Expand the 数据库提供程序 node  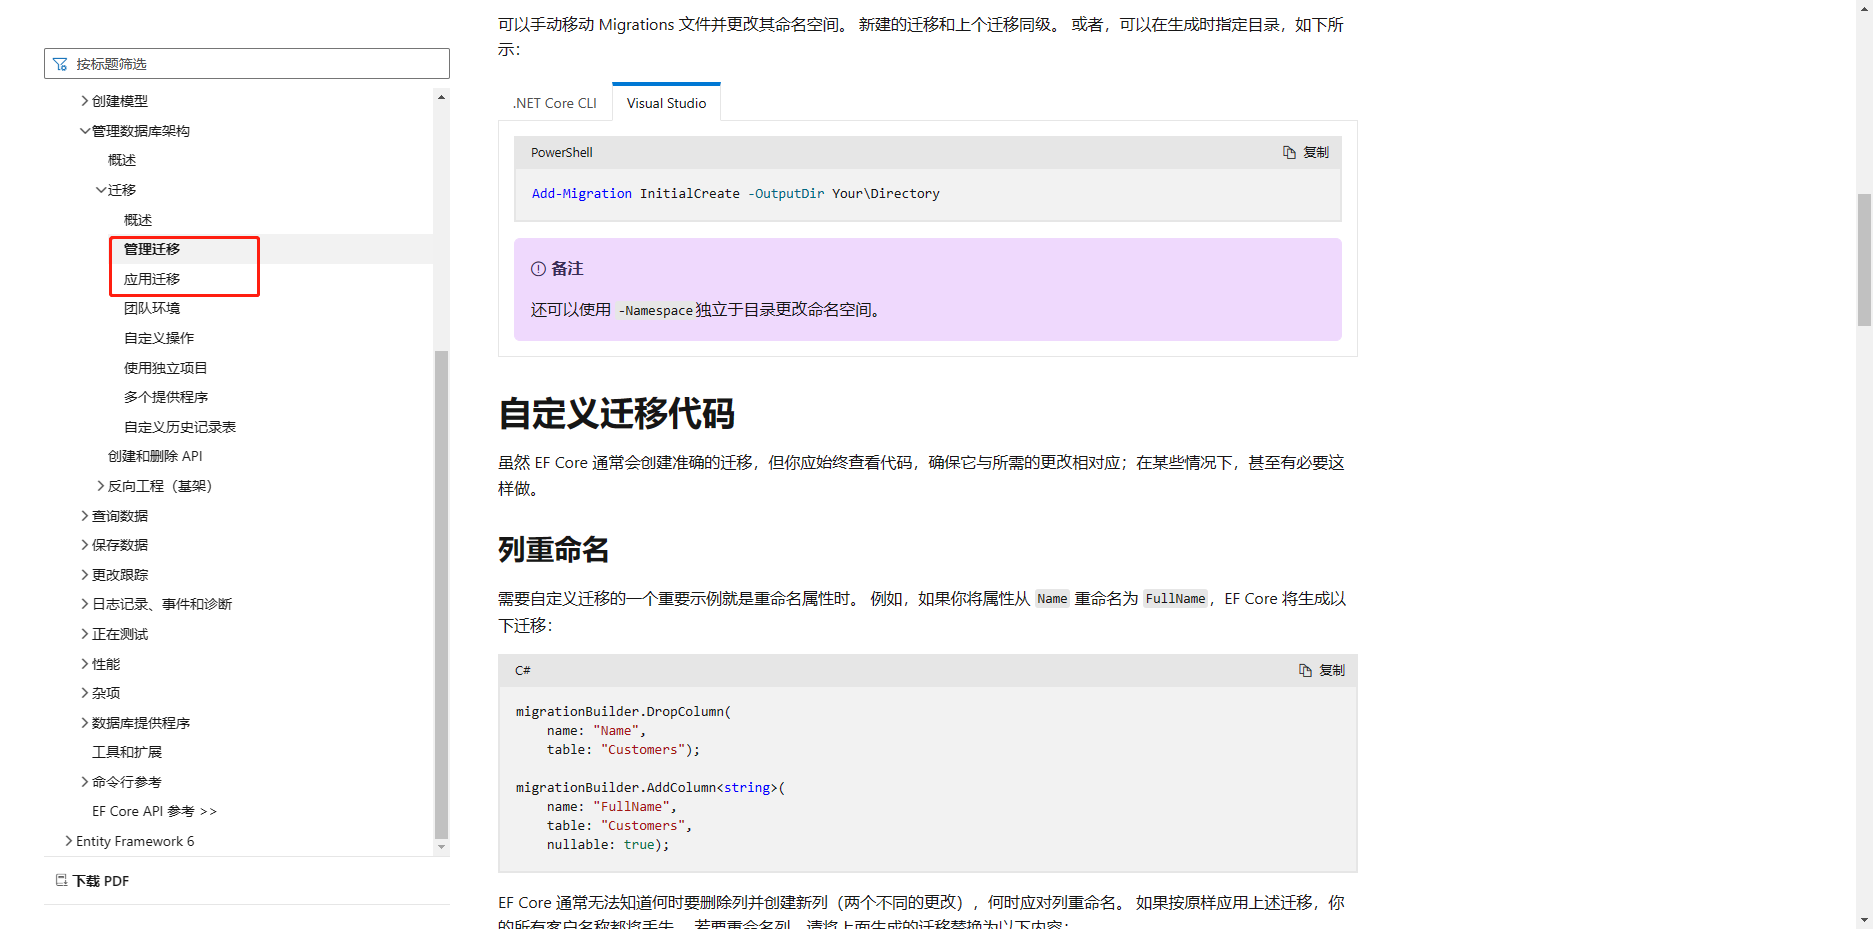point(85,723)
